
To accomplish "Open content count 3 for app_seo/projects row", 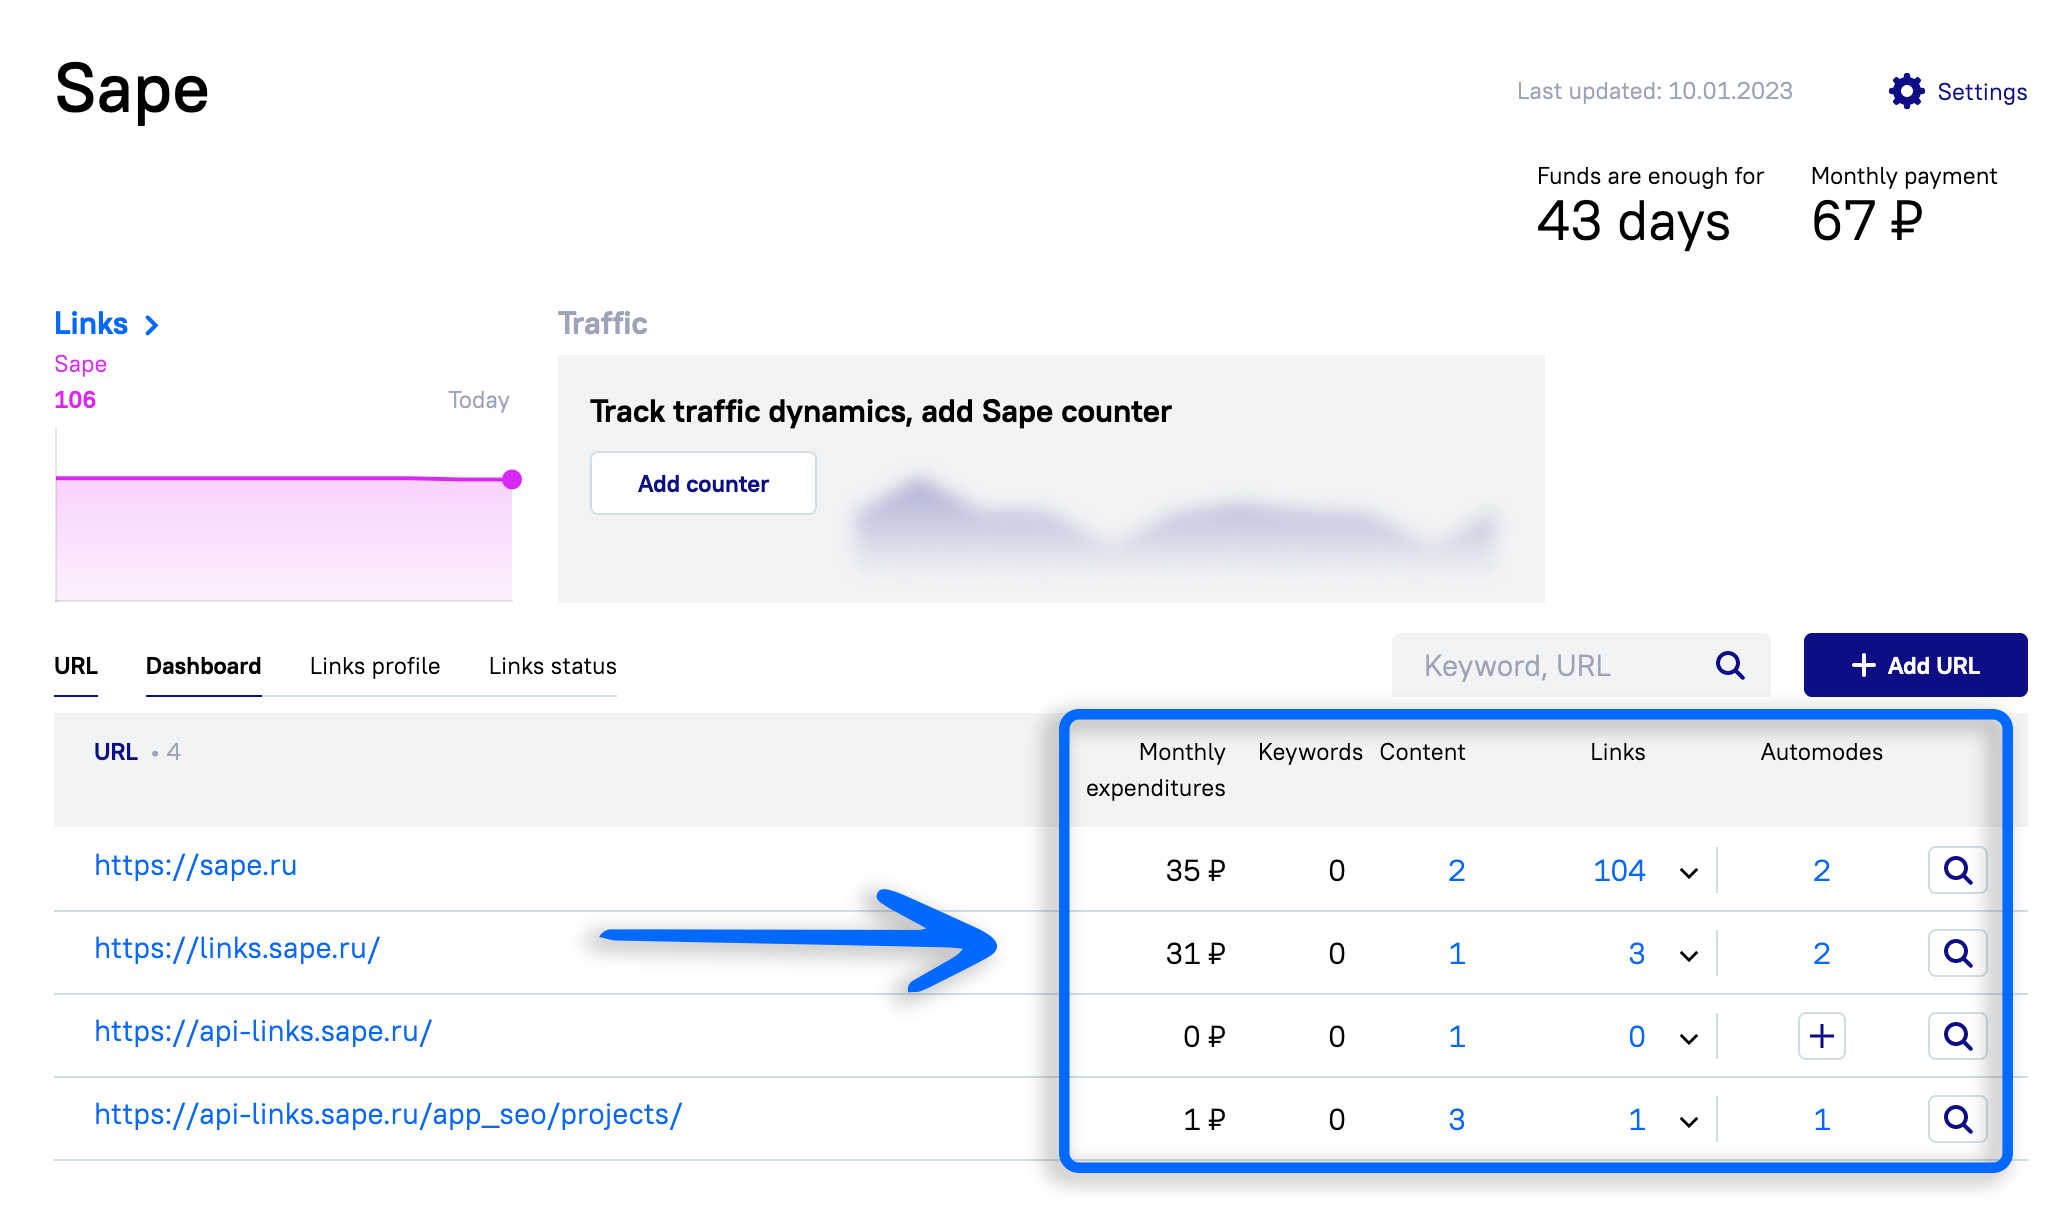I will (1456, 1120).
